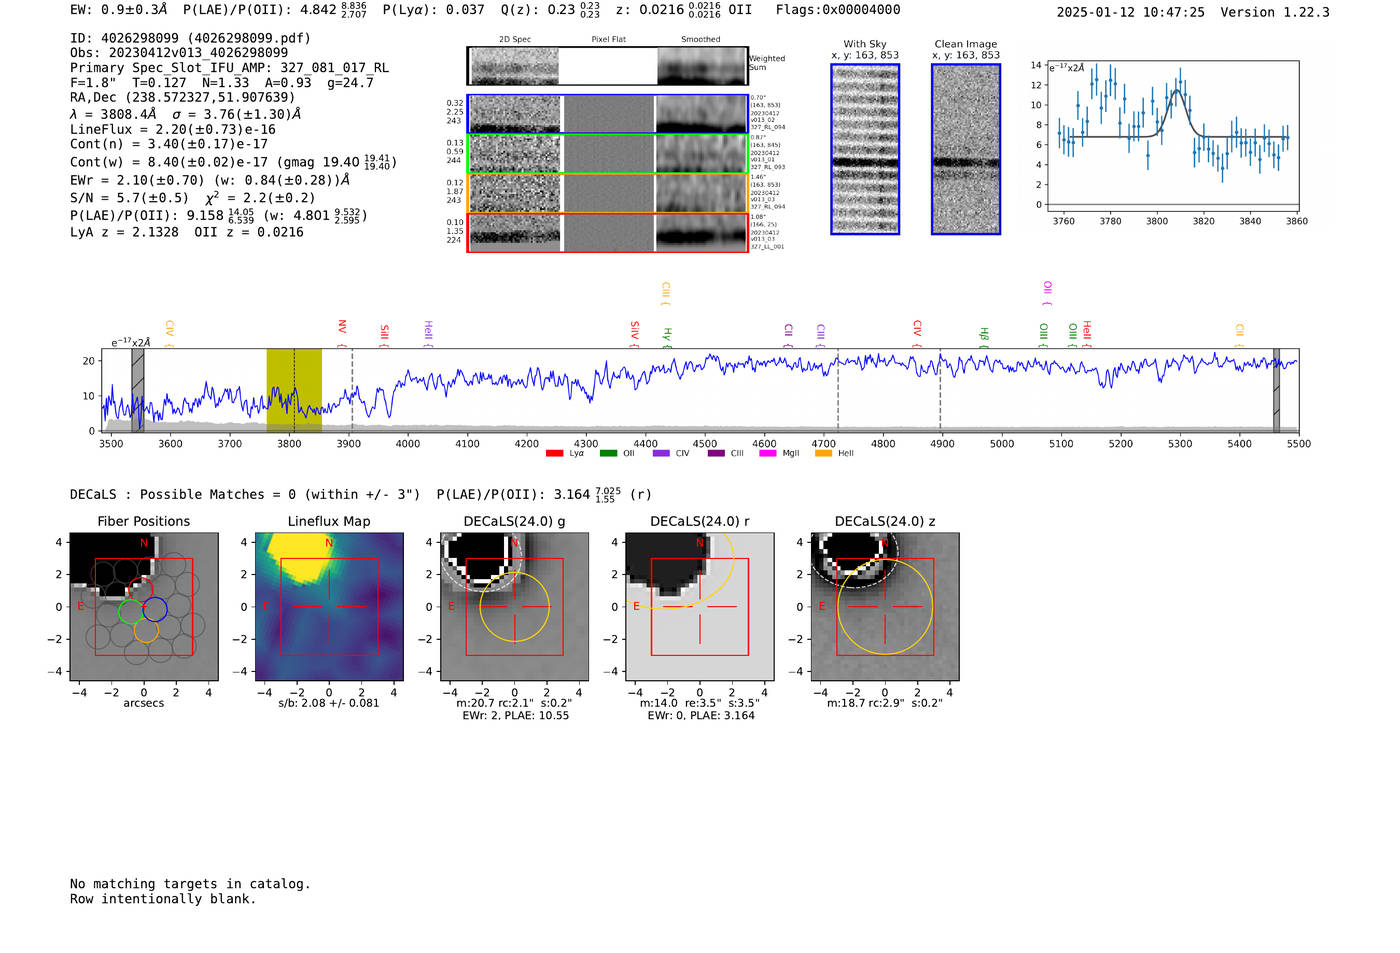1400x953 pixels.
Task: Click the timestamp 2025-01-12 10:47:25
Action: (1131, 12)
